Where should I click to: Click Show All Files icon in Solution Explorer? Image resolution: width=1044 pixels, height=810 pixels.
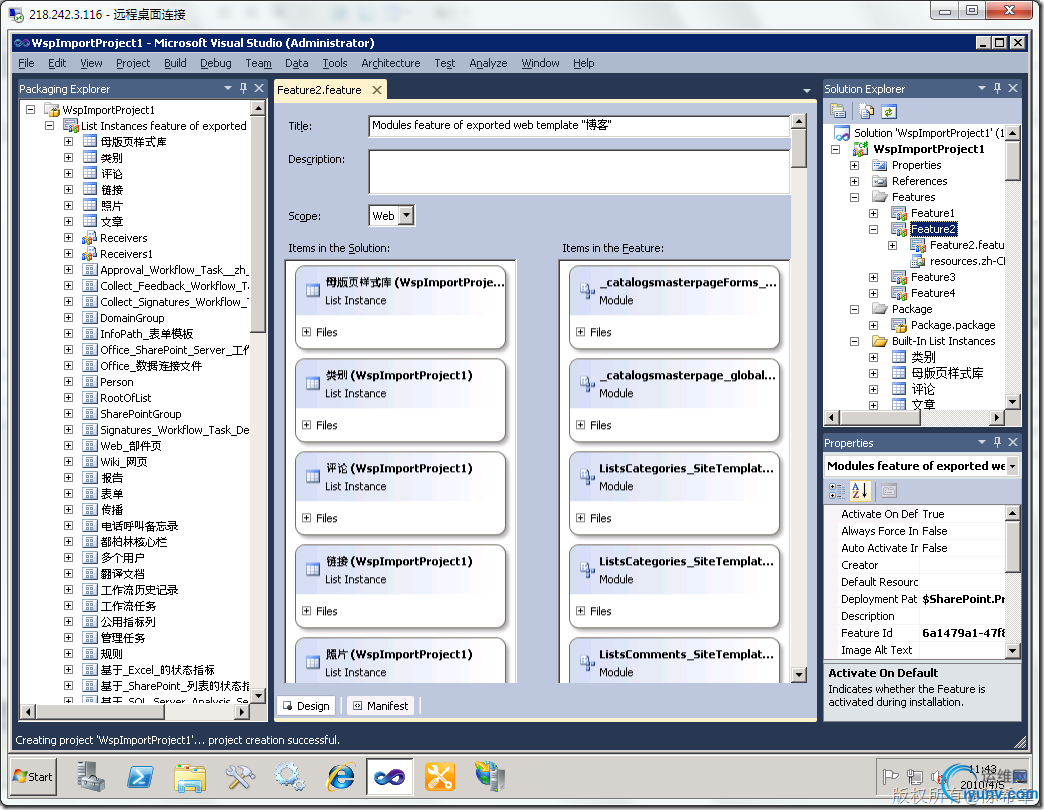(x=866, y=111)
